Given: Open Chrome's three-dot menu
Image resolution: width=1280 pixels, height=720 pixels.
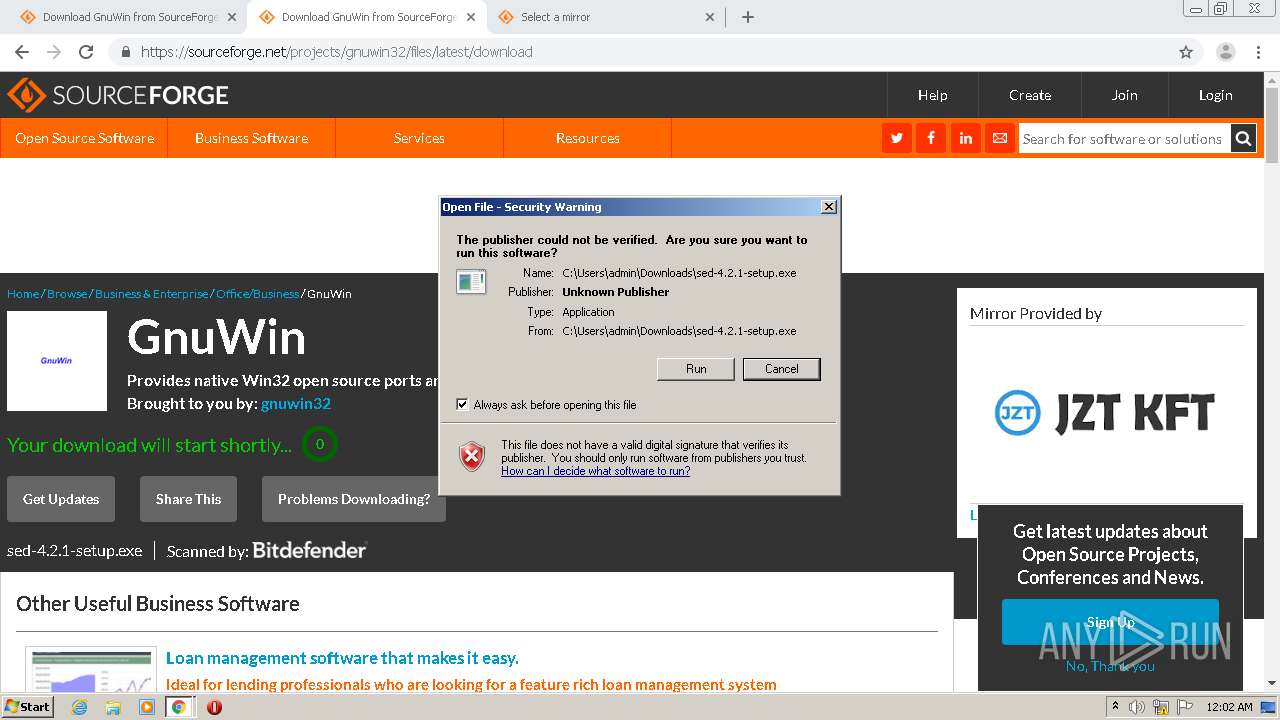Looking at the screenshot, I should pyautogui.click(x=1258, y=52).
